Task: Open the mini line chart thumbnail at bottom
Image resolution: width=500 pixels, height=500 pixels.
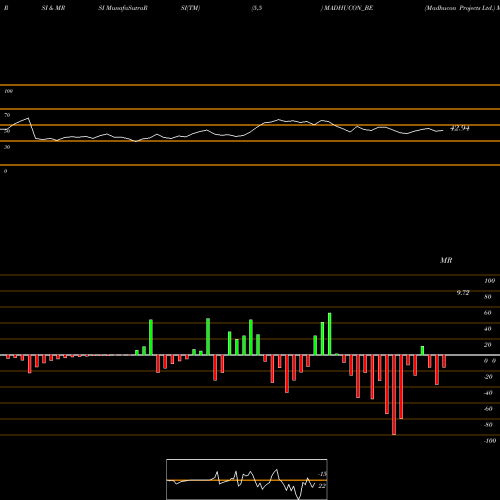Action: (247, 479)
